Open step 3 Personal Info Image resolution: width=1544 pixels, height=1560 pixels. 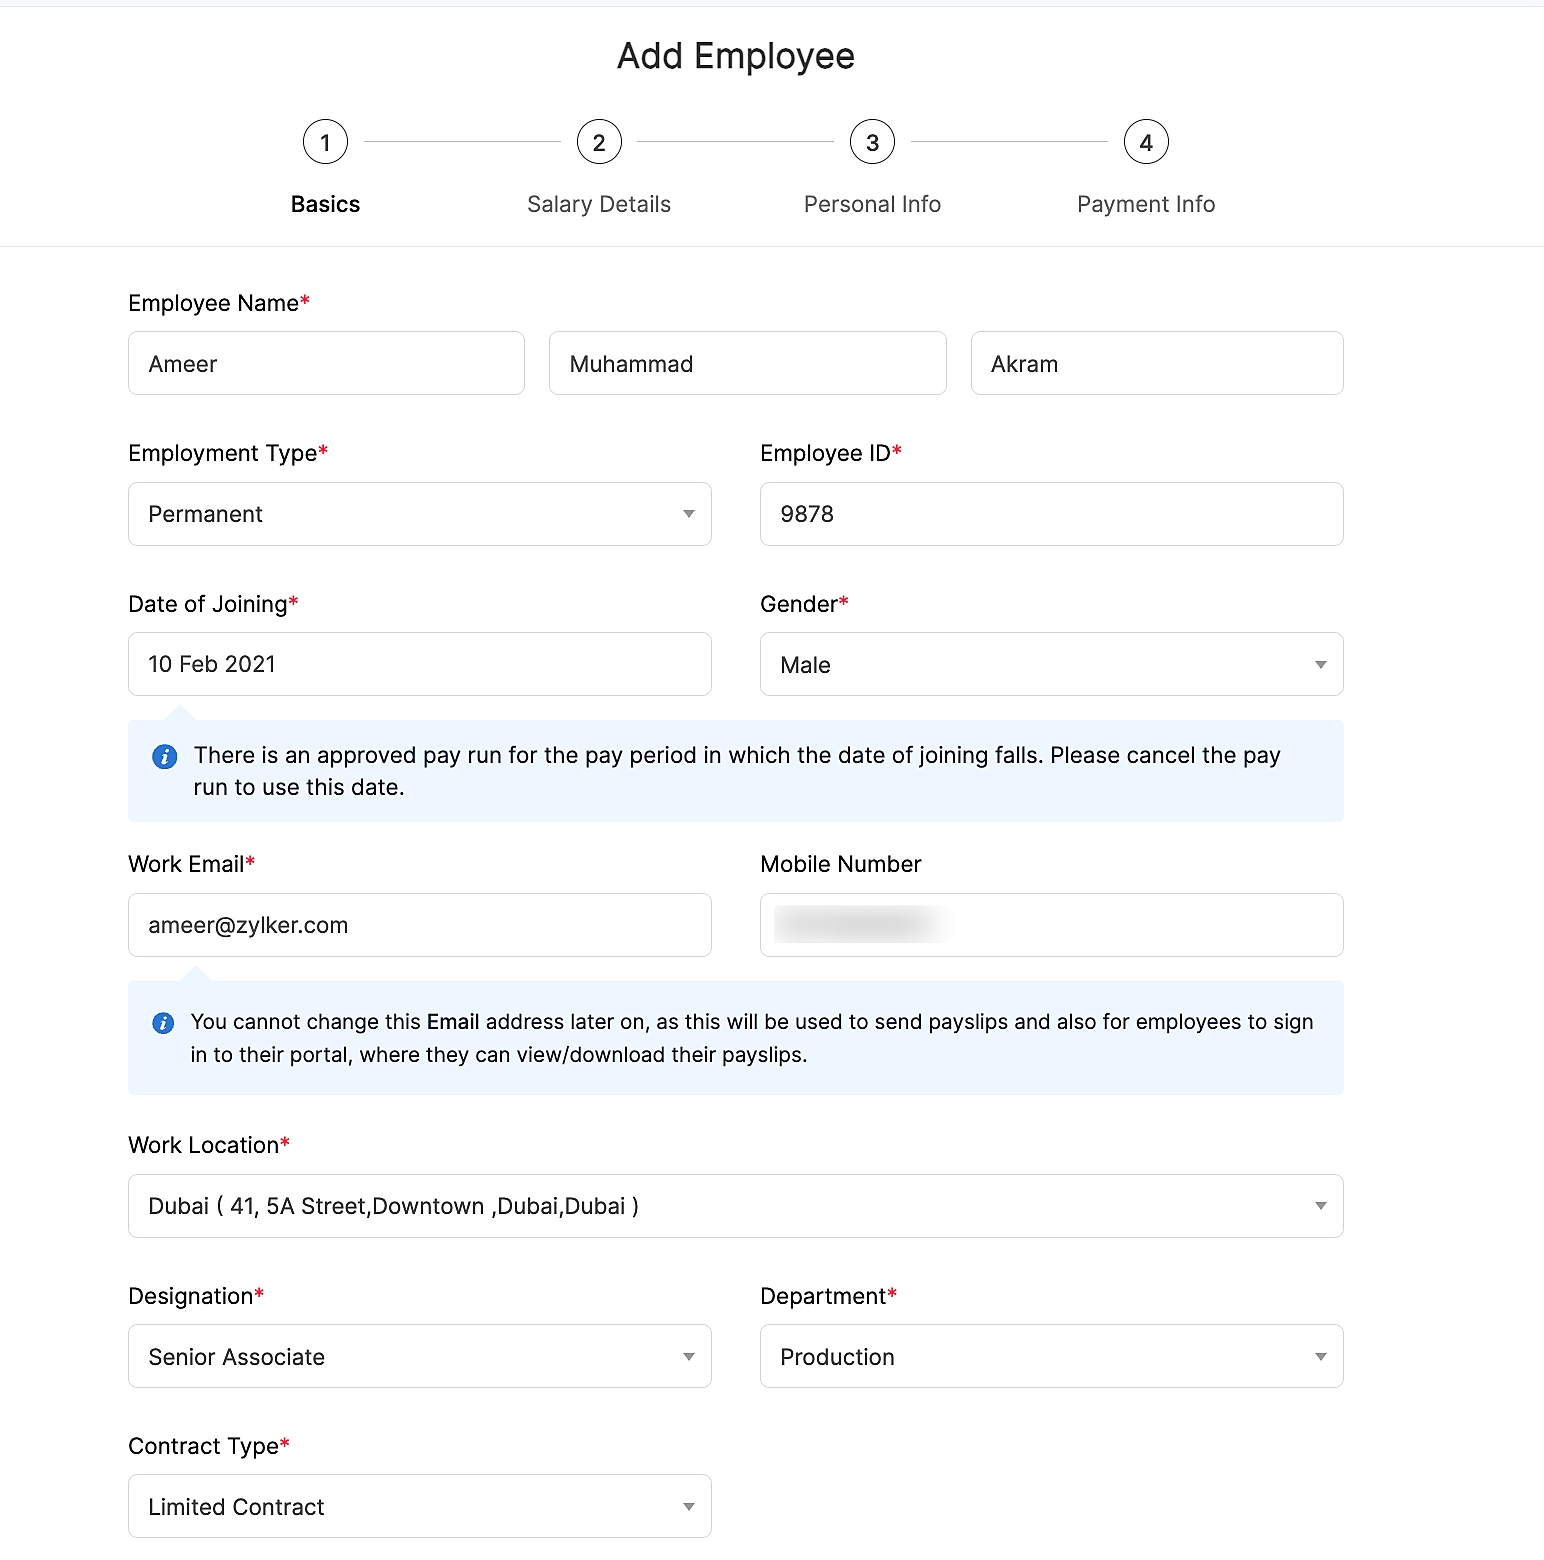click(x=872, y=142)
